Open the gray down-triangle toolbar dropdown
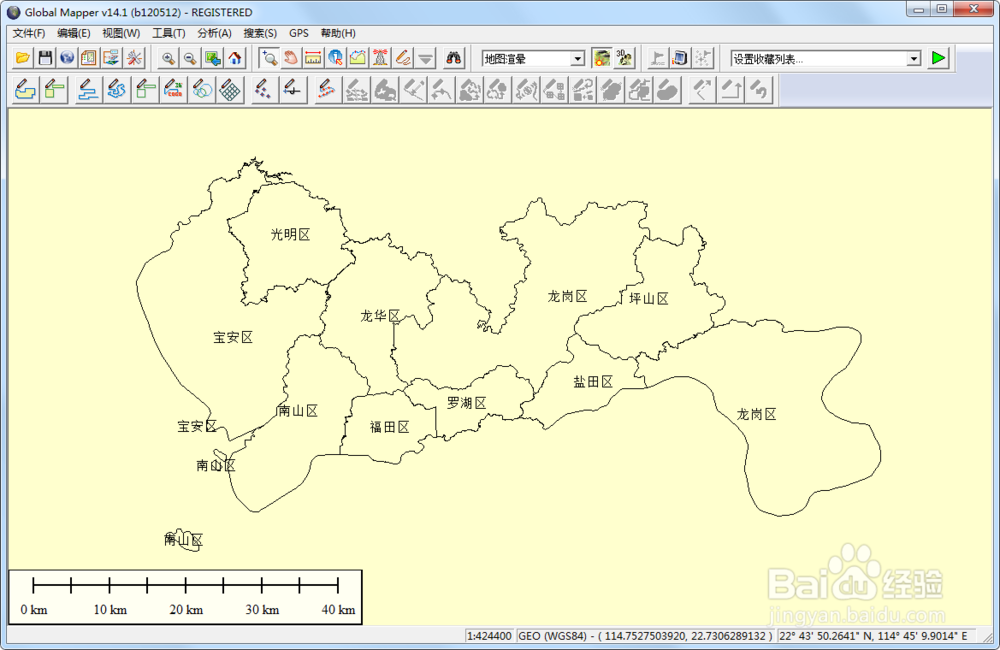The width and height of the screenshot is (1000, 650). [425, 58]
